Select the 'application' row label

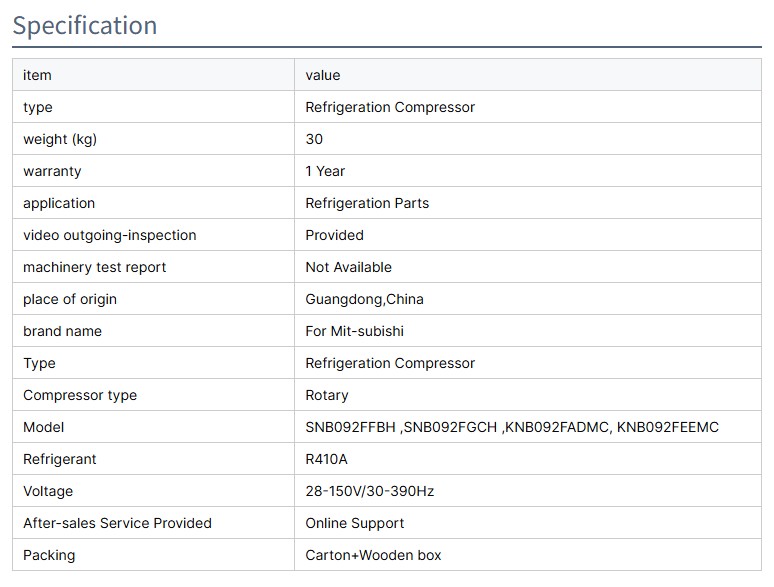59,203
